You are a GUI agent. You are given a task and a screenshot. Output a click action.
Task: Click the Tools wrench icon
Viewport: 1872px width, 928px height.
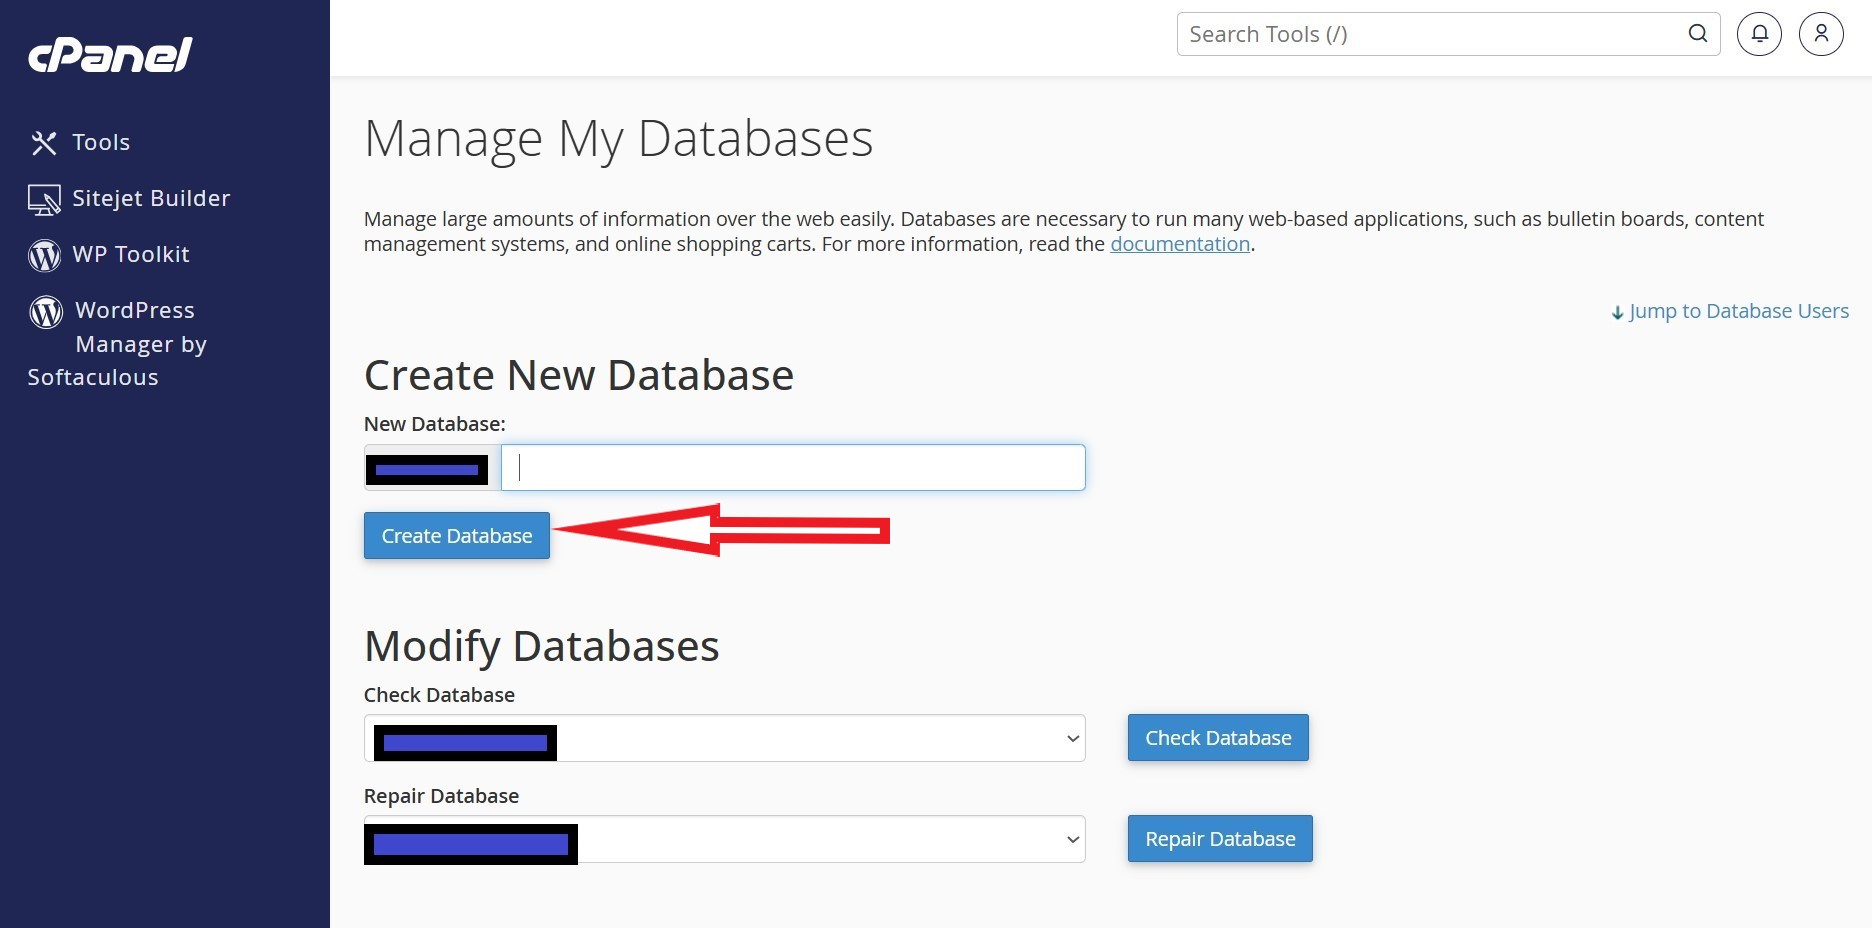[44, 143]
